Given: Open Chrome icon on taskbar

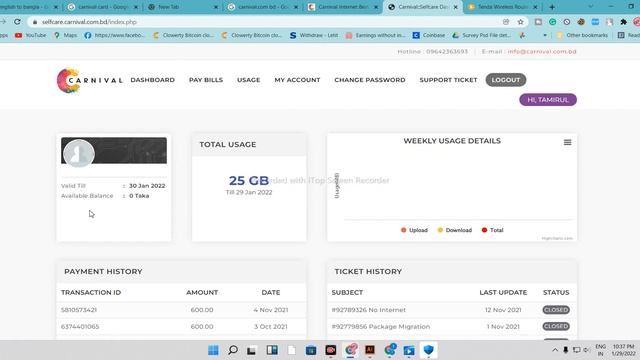Looking at the screenshot, I should click(x=351, y=350).
